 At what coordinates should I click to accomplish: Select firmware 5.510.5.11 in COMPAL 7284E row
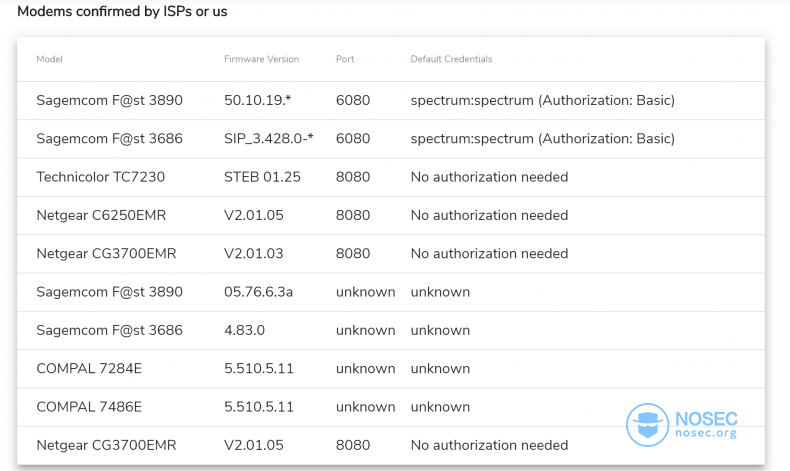259,368
